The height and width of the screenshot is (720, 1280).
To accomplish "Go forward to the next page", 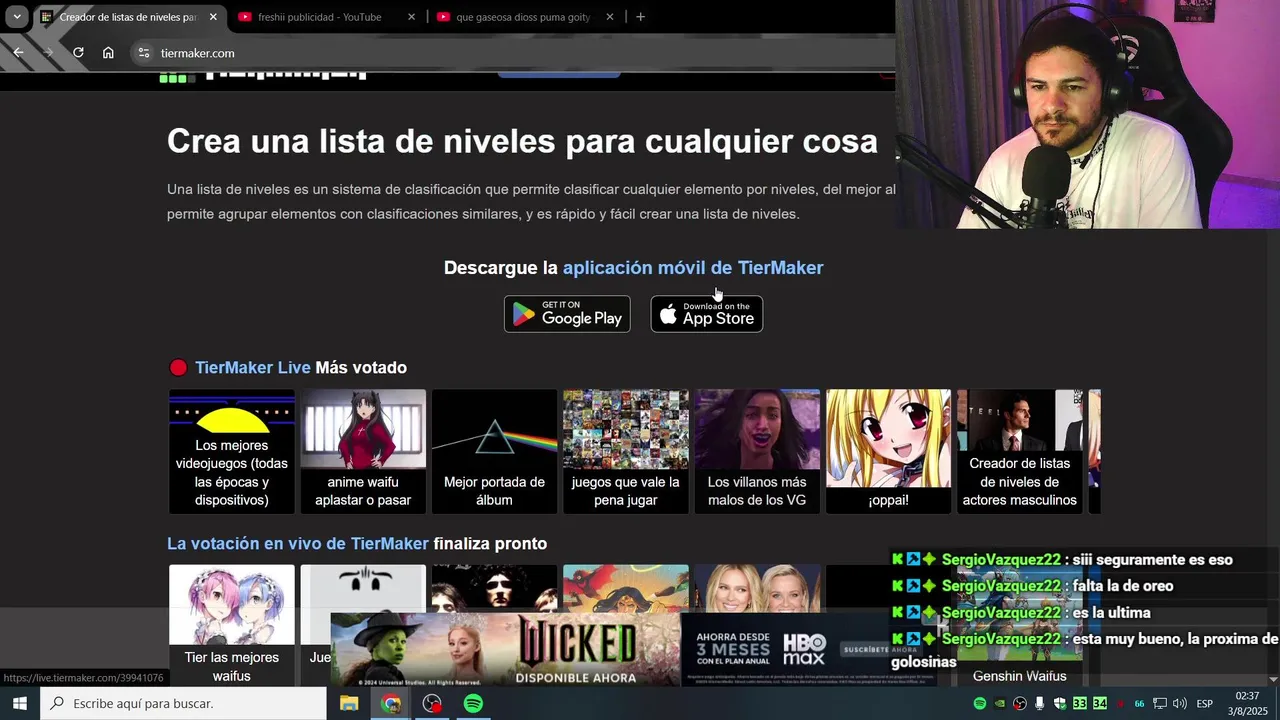I will 48,53.
